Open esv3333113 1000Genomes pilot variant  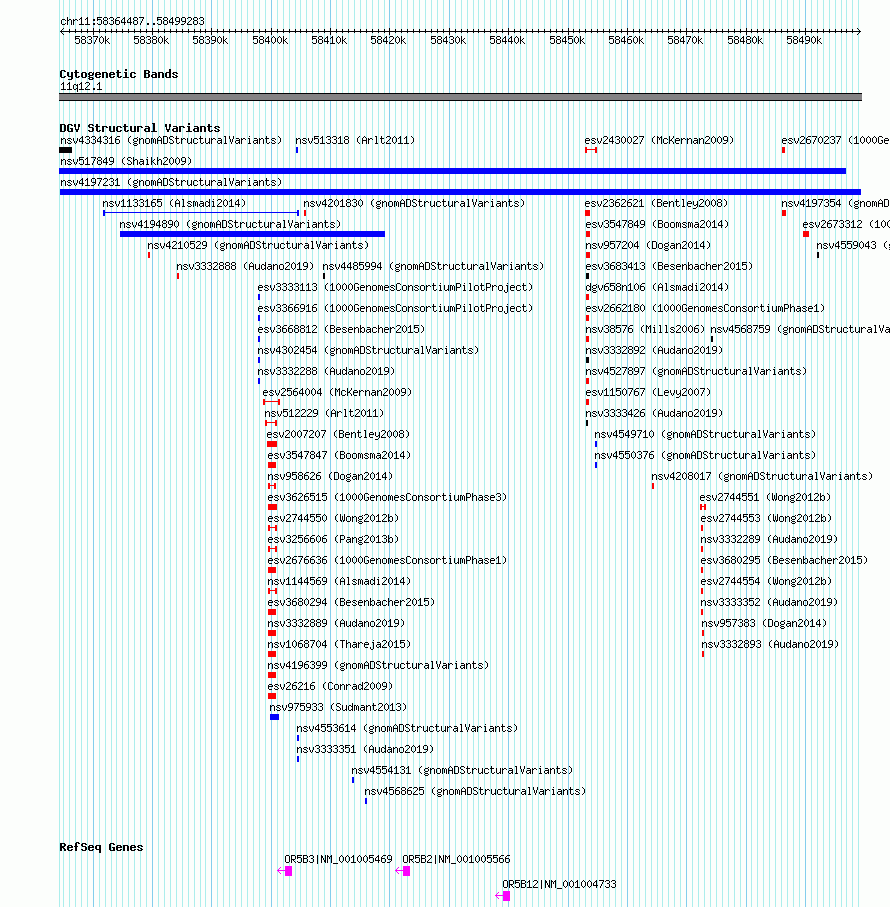395,287
